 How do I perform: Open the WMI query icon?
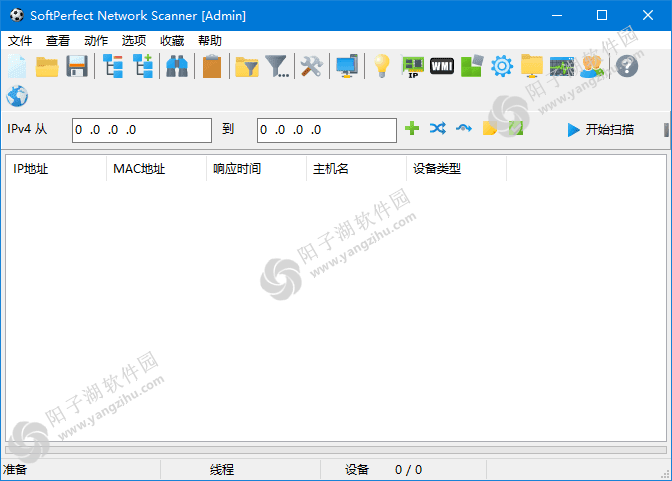coord(442,66)
